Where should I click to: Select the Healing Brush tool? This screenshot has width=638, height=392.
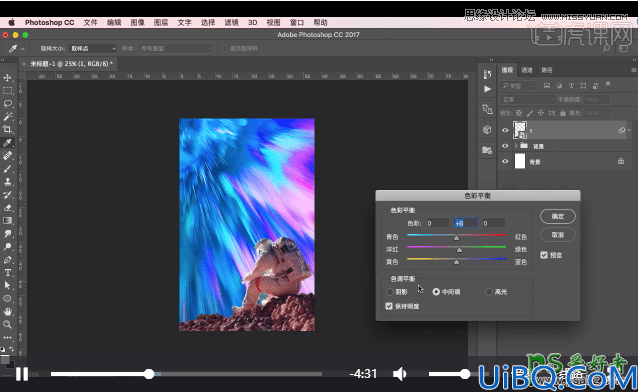[7, 155]
